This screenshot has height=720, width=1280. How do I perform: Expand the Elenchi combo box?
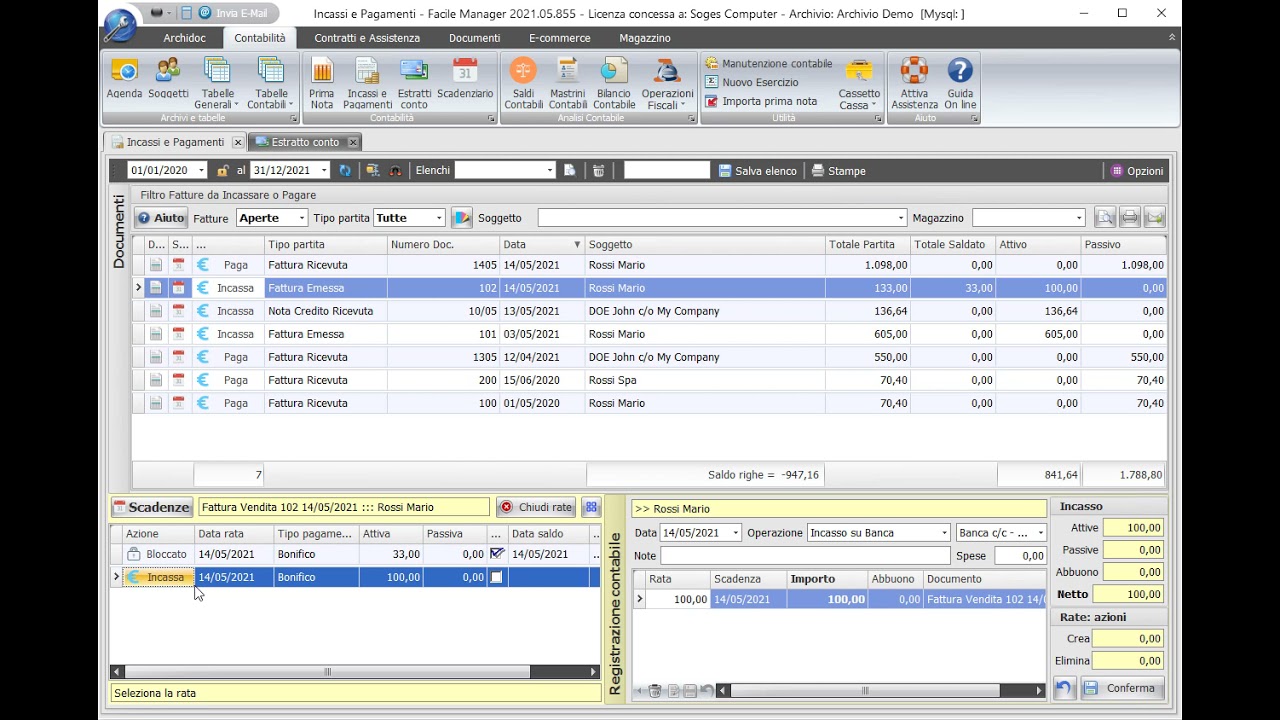pos(549,171)
